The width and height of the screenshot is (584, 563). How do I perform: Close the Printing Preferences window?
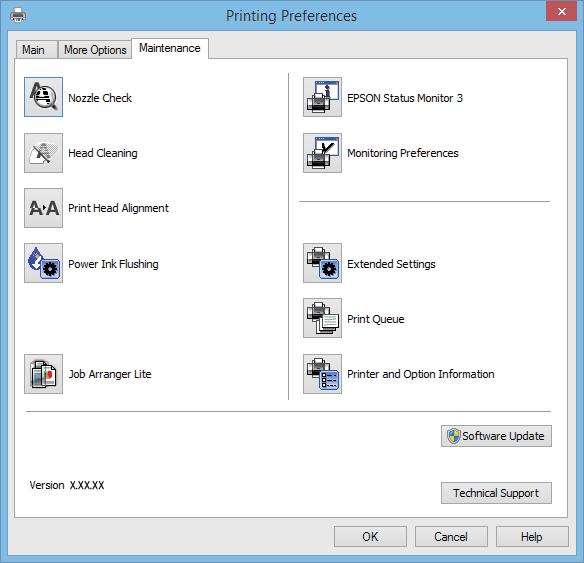click(x=562, y=11)
